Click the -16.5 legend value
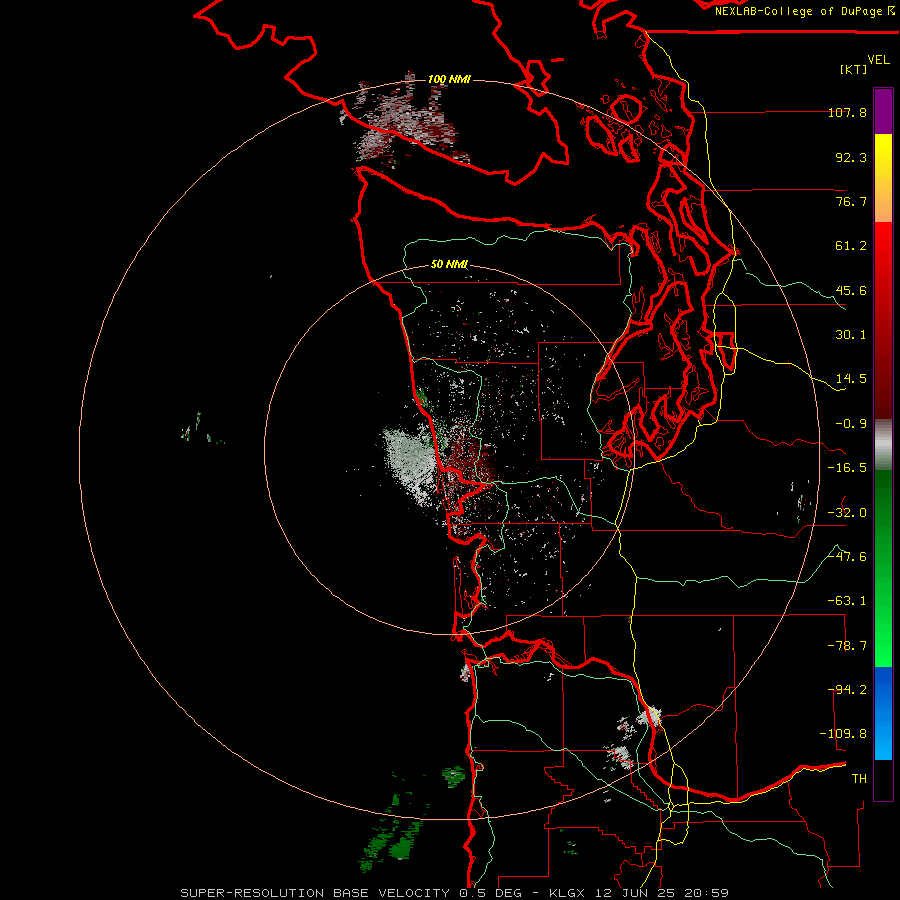 point(847,468)
